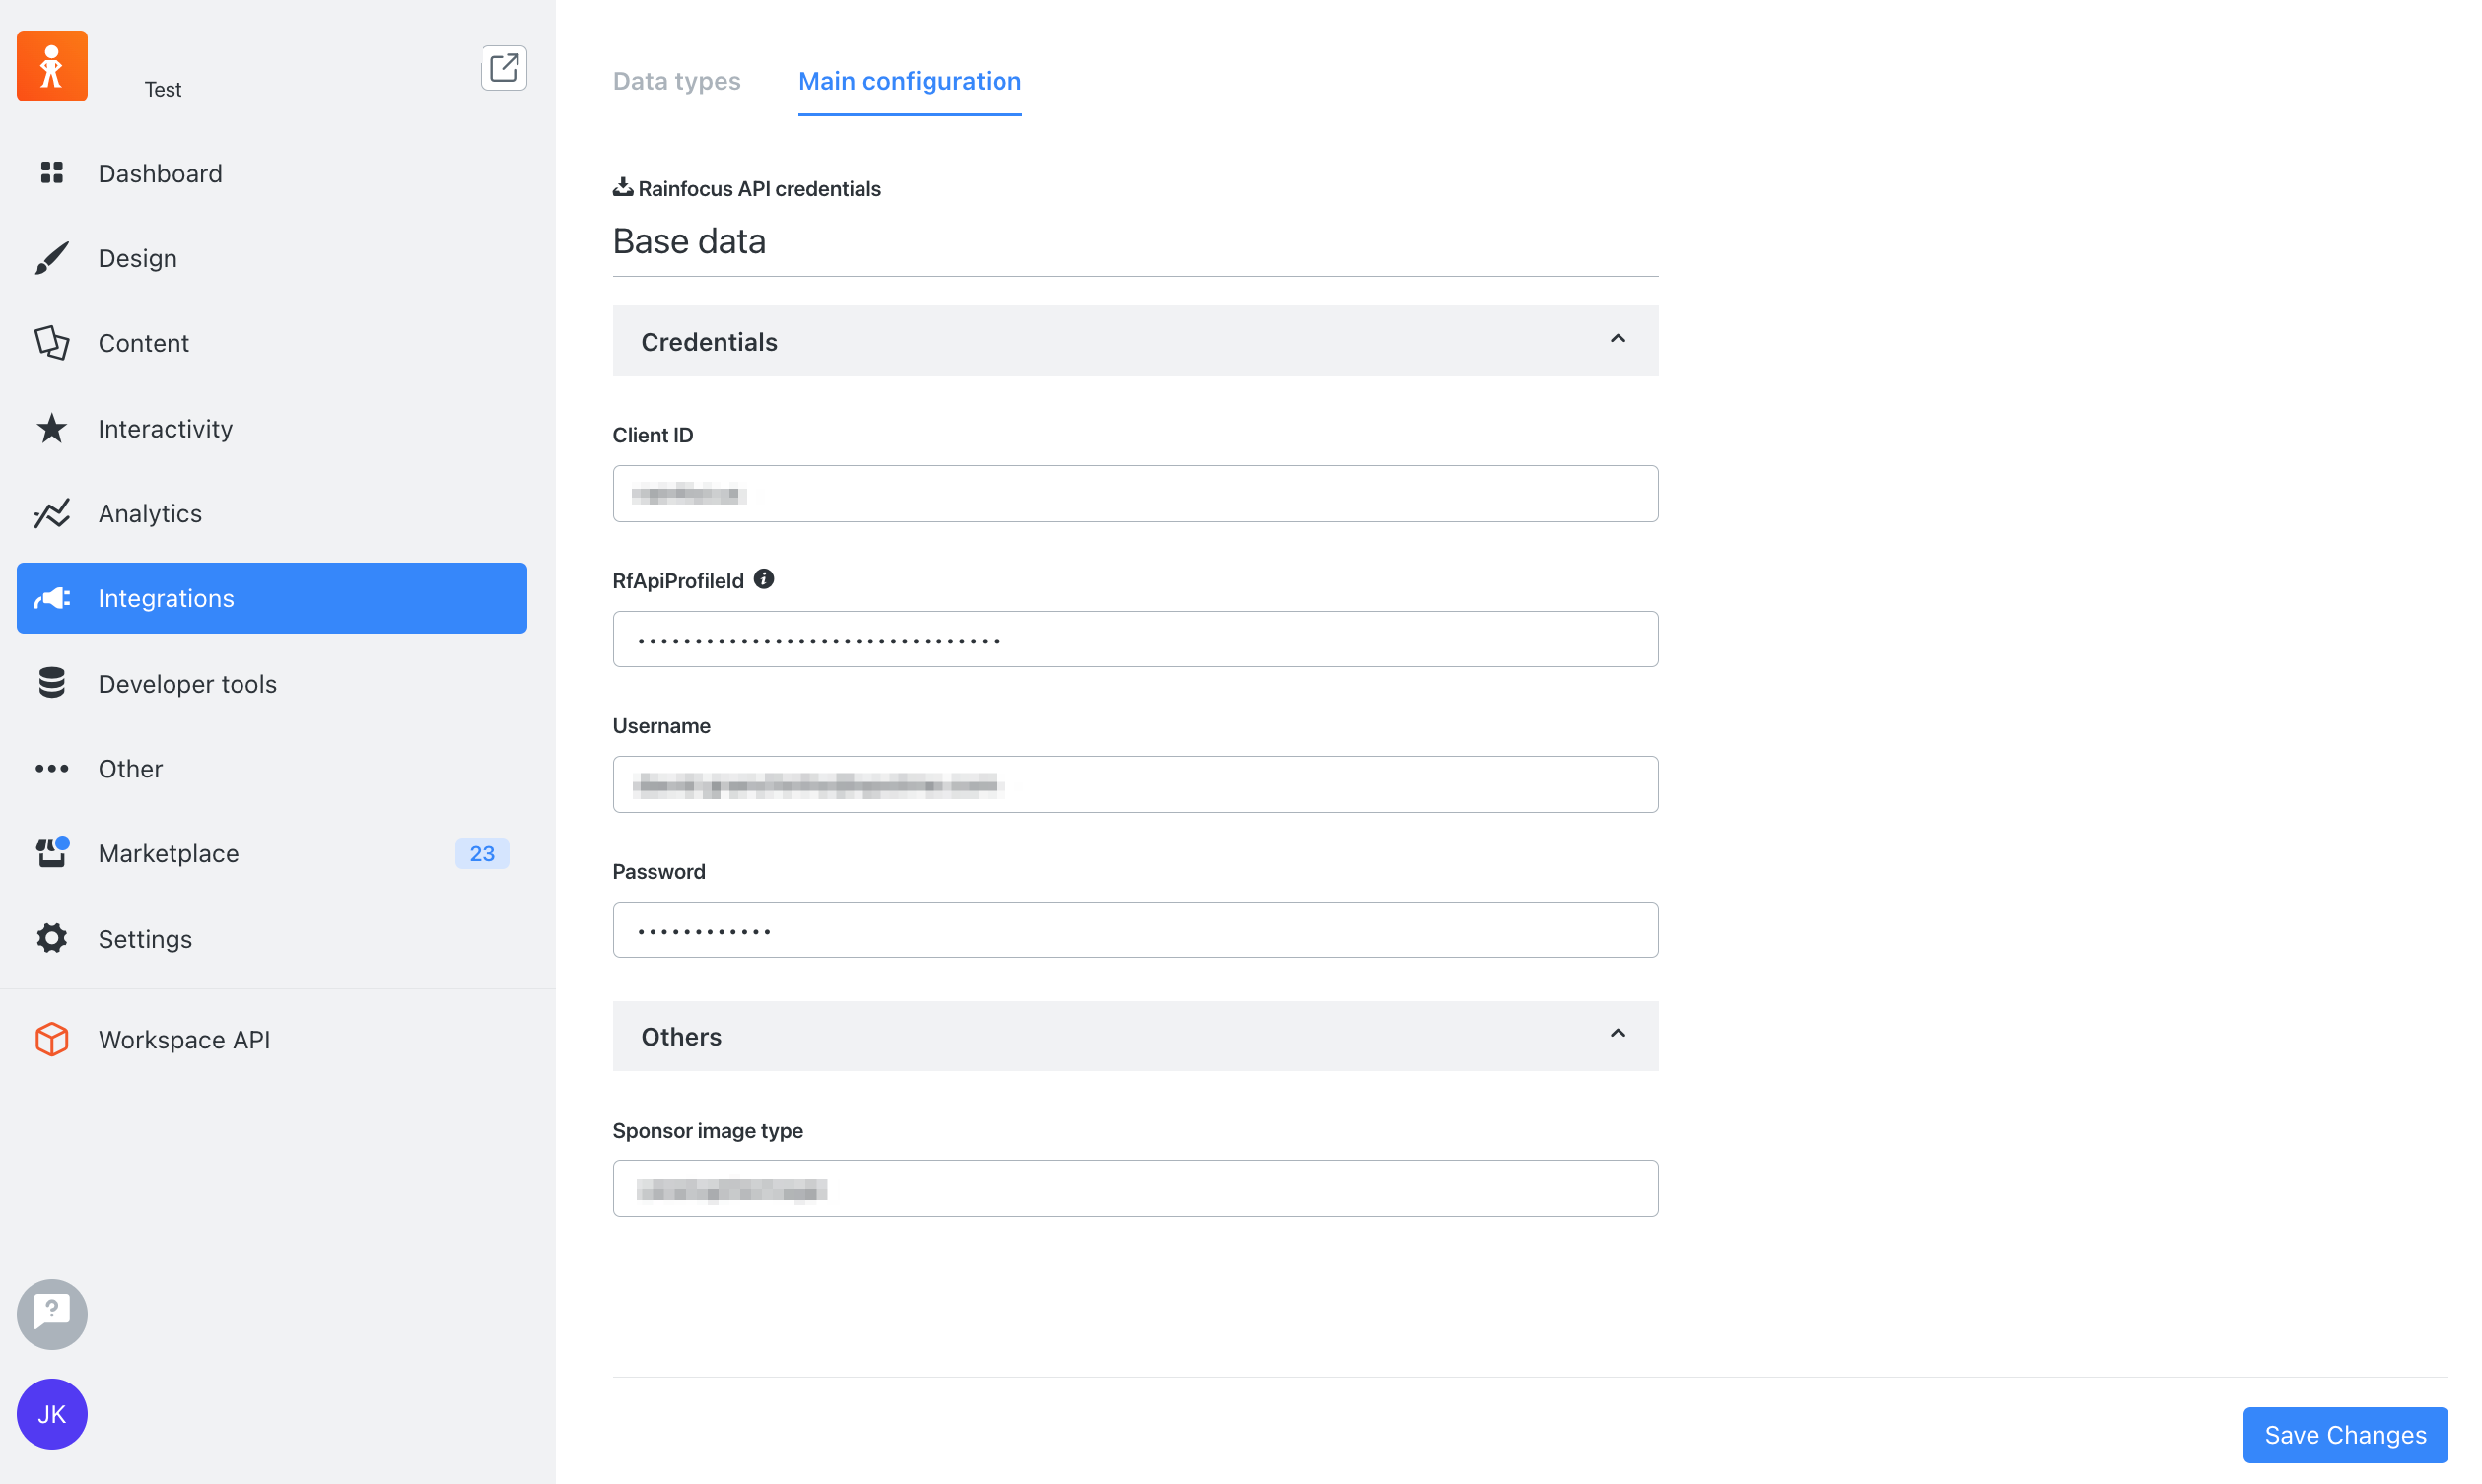Click the Developer tools database icon

52,683
